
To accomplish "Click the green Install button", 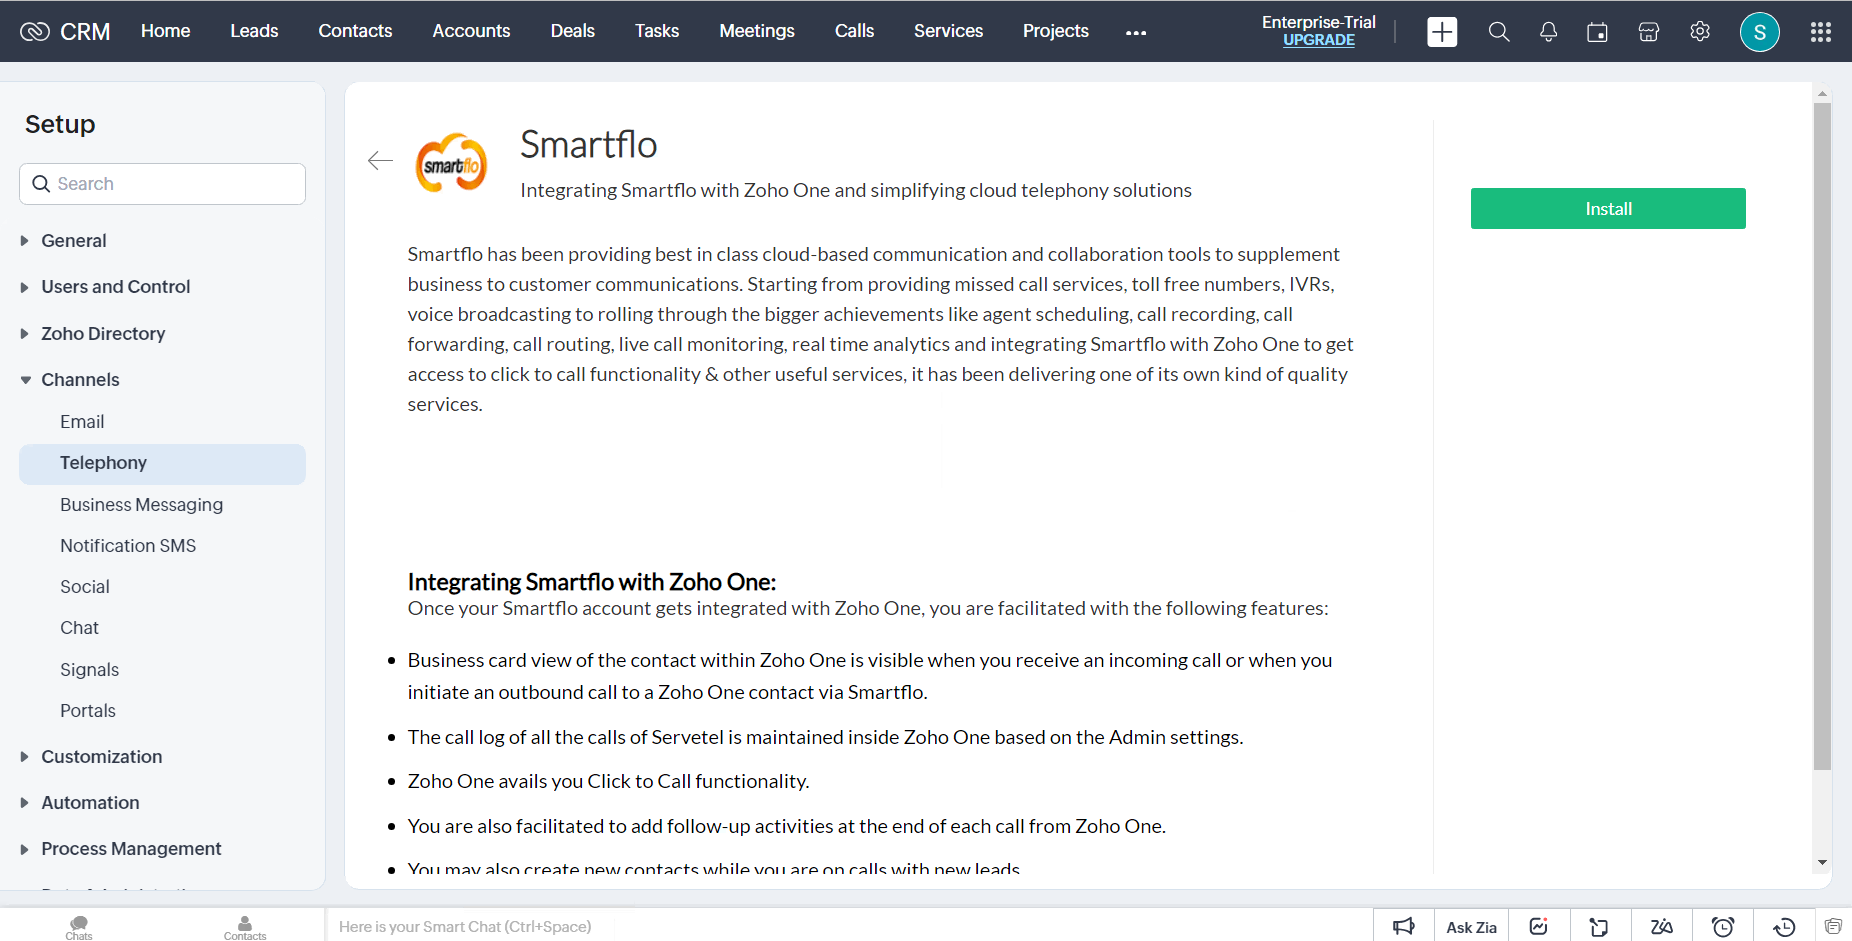I will coord(1608,208).
